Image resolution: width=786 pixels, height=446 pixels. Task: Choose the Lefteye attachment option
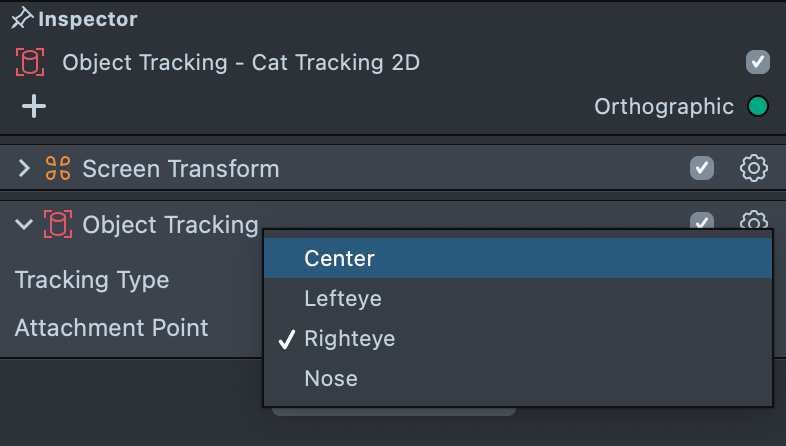[x=343, y=298]
